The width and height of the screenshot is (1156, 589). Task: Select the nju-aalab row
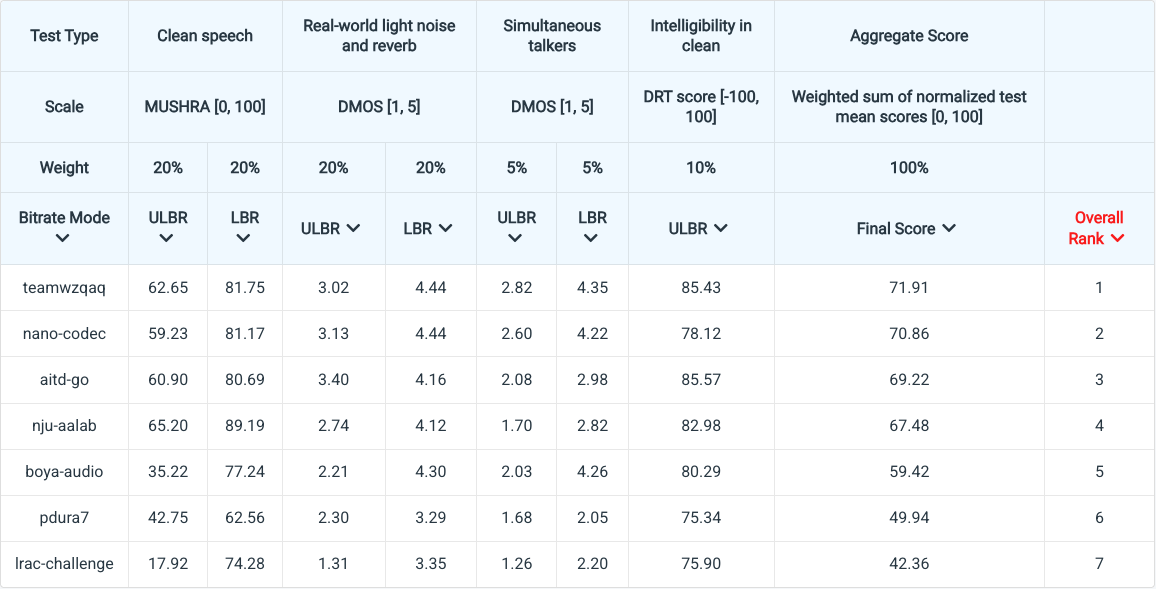tap(64, 426)
